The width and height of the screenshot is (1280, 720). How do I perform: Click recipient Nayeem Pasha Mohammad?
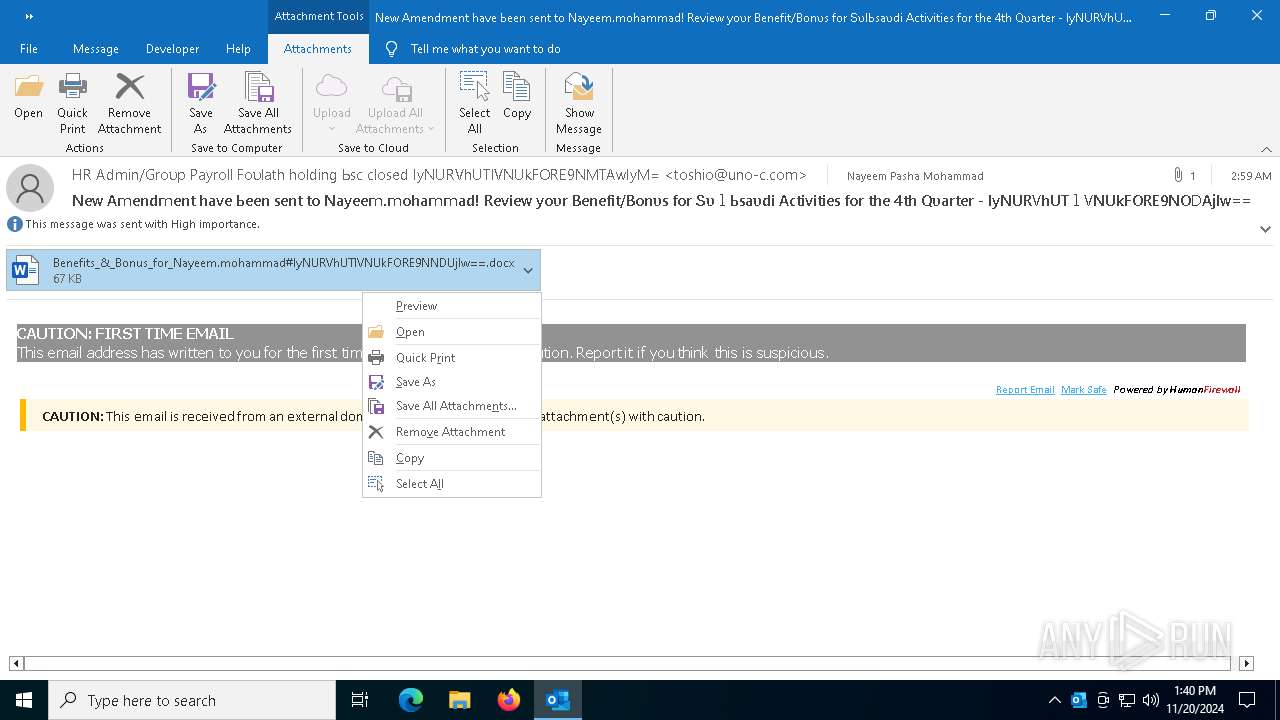point(915,176)
